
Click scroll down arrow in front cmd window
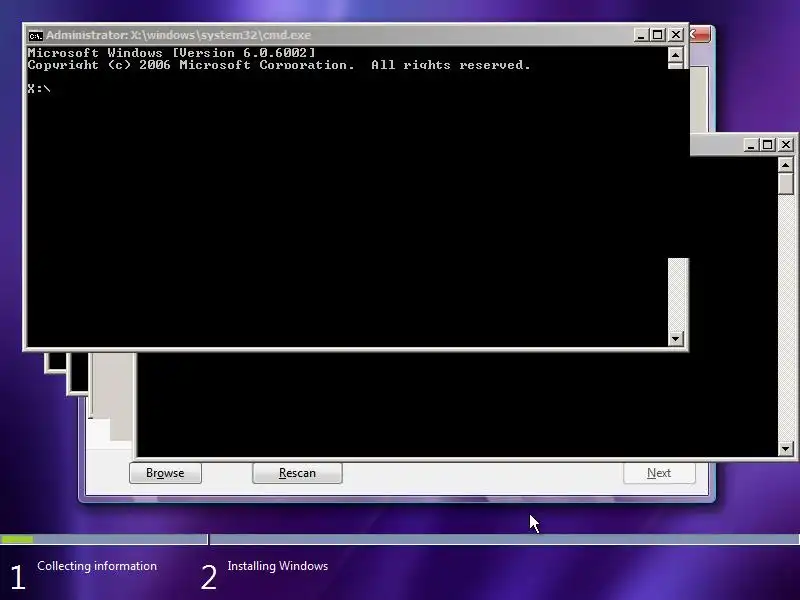[x=676, y=338]
